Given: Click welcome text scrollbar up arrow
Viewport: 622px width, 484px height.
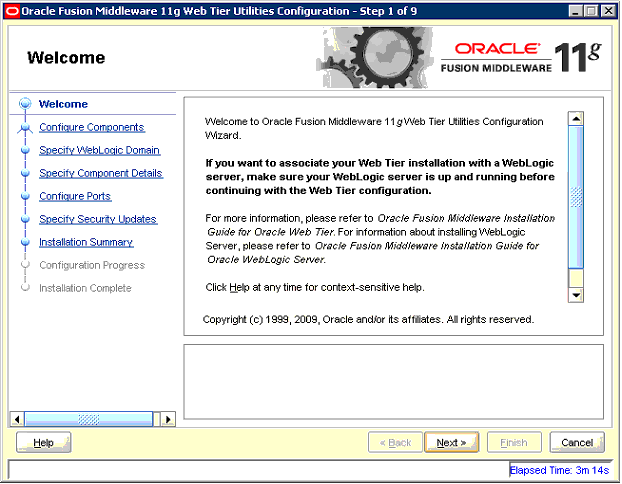Looking at the screenshot, I should point(576,119).
